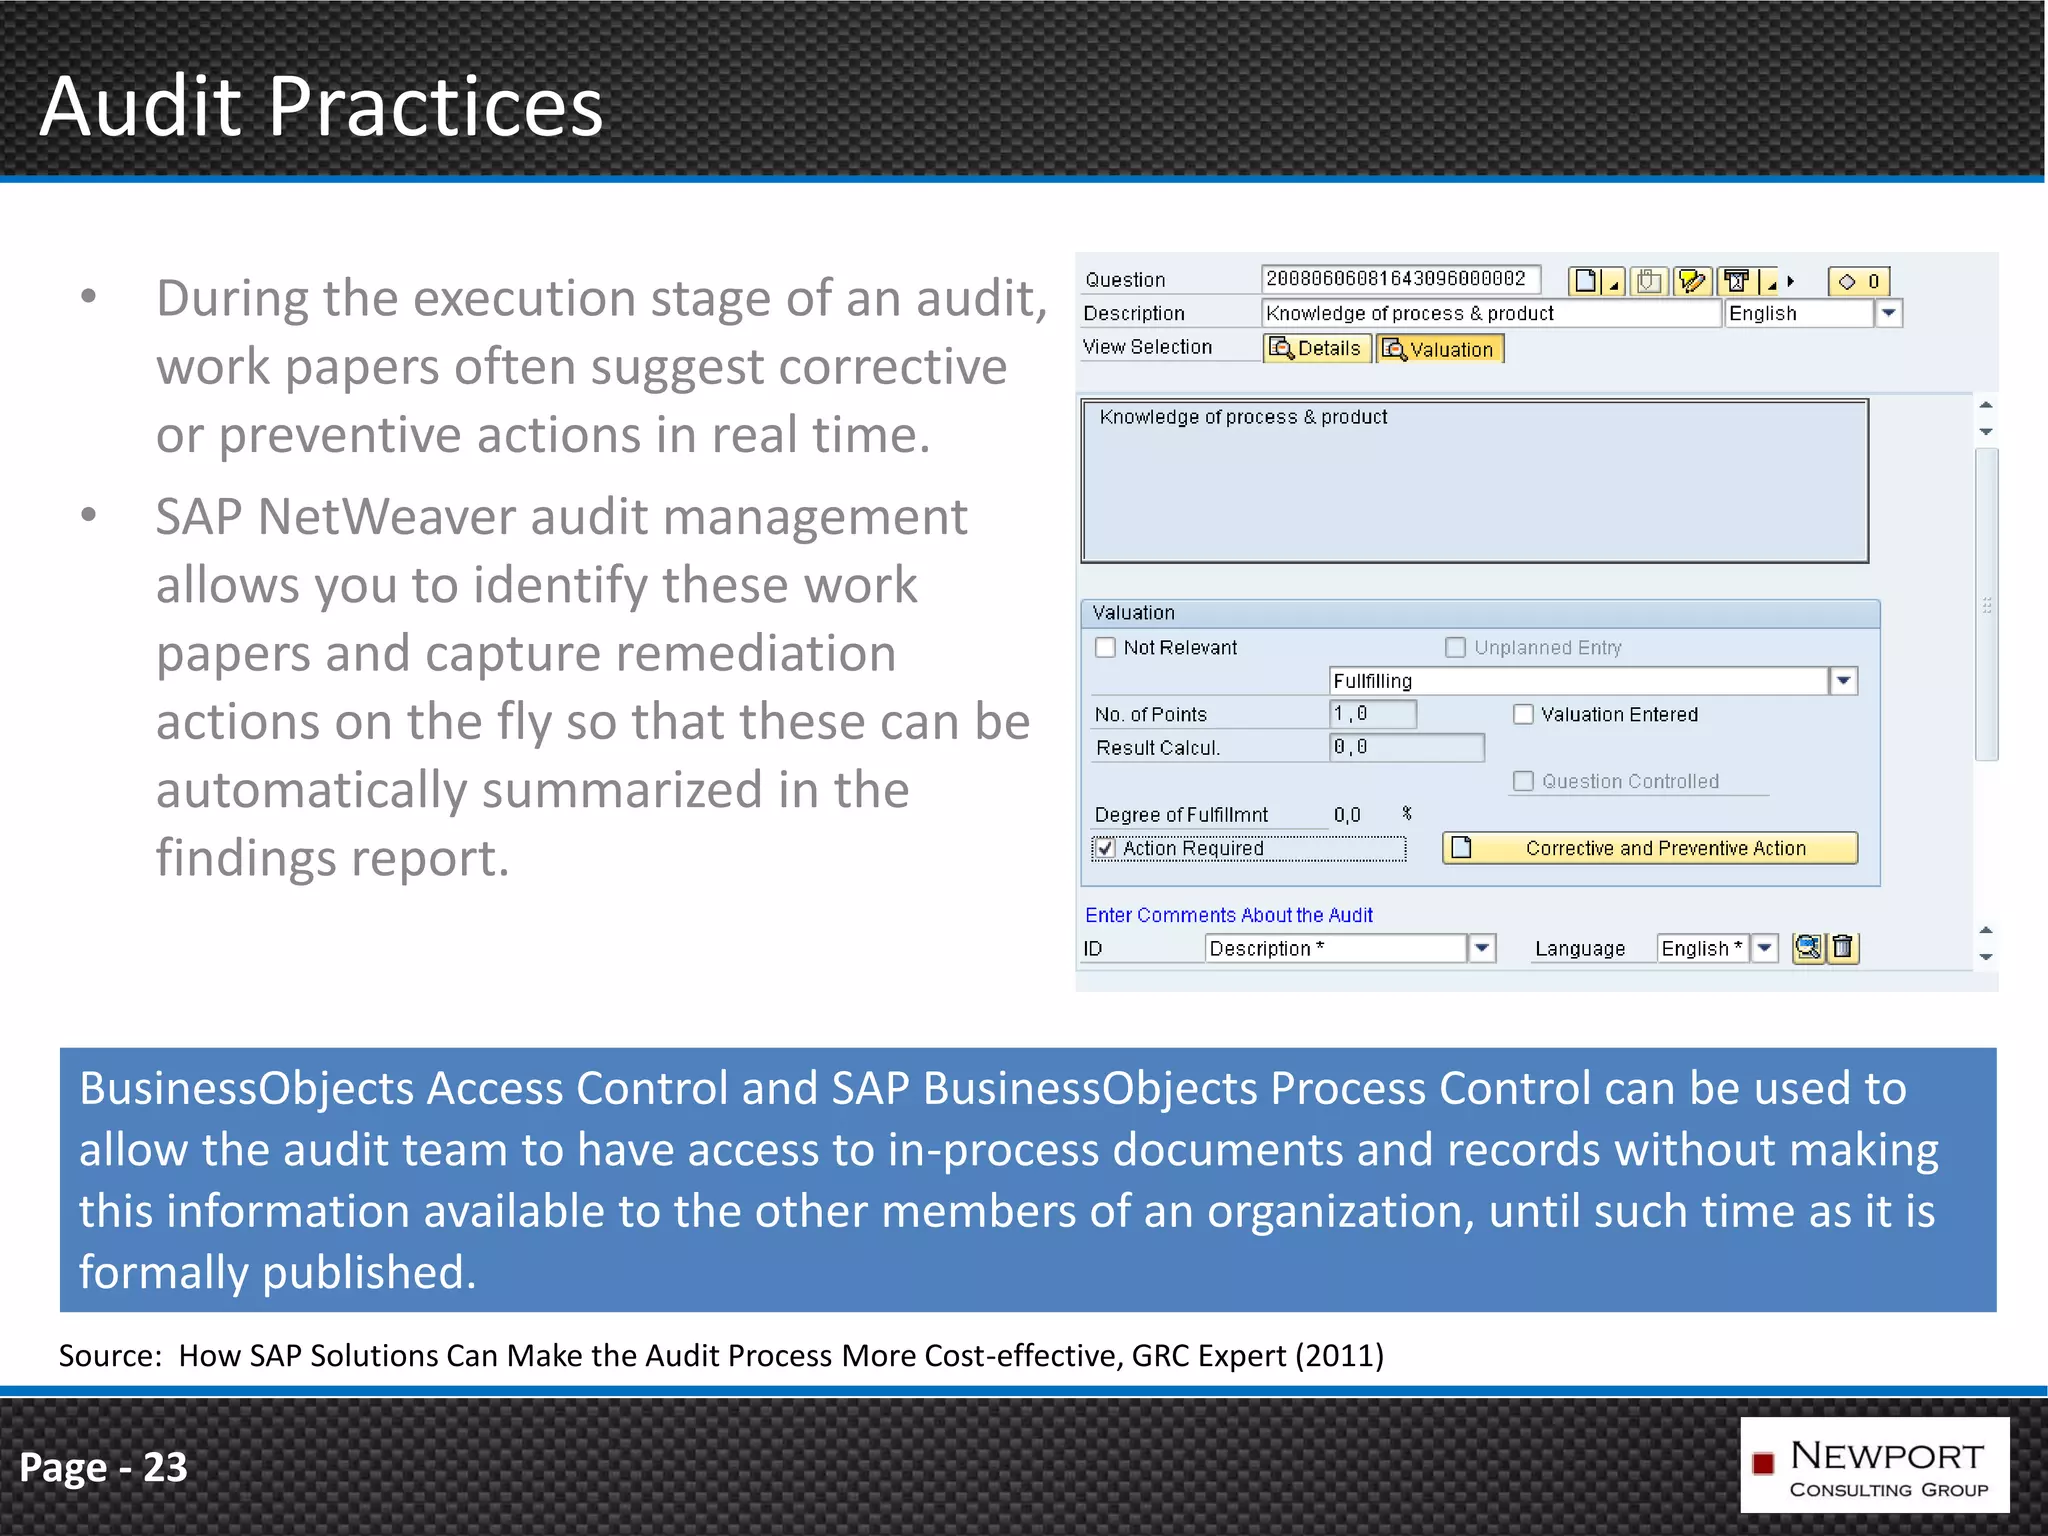Click the disabled attachment clip icon

[1649, 281]
